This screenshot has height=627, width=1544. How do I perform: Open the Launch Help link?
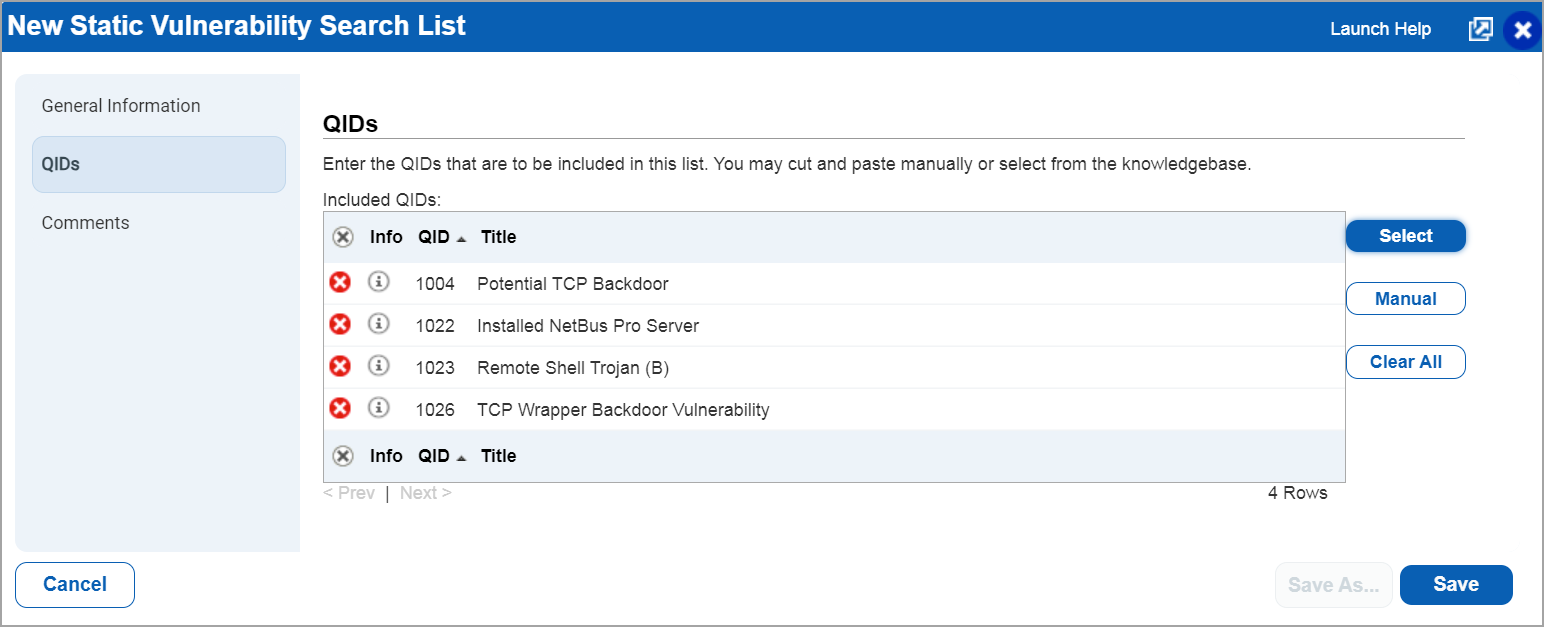(1380, 29)
